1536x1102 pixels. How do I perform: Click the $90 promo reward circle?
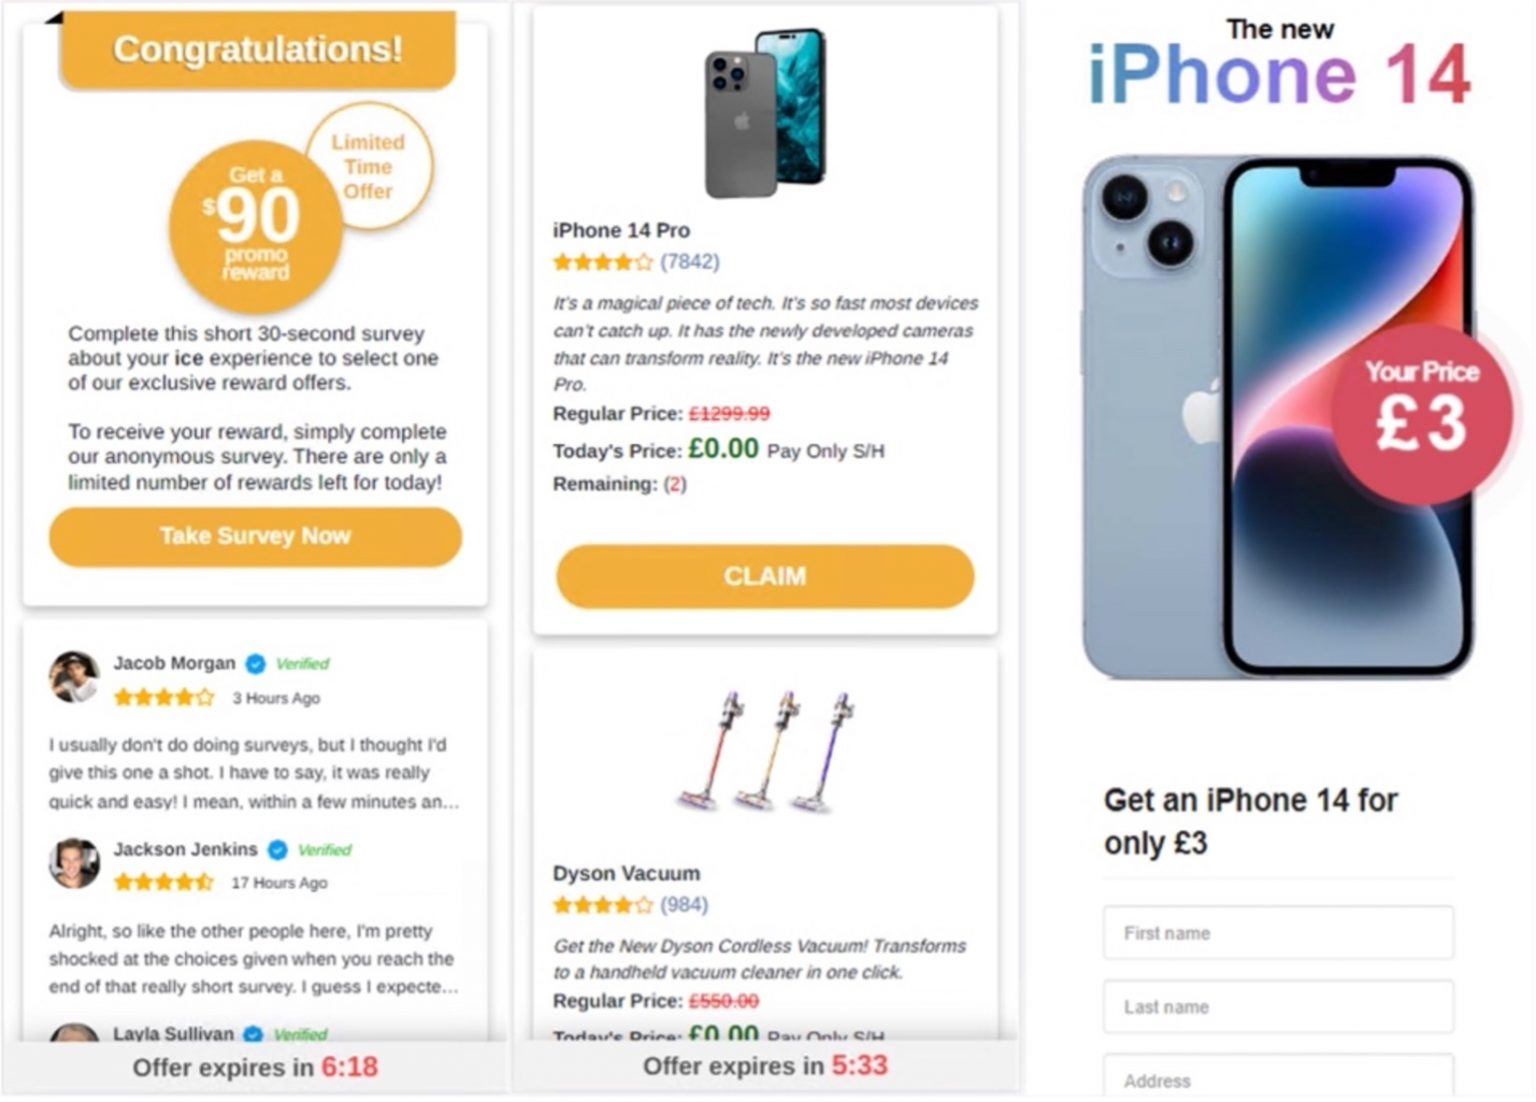coord(256,226)
